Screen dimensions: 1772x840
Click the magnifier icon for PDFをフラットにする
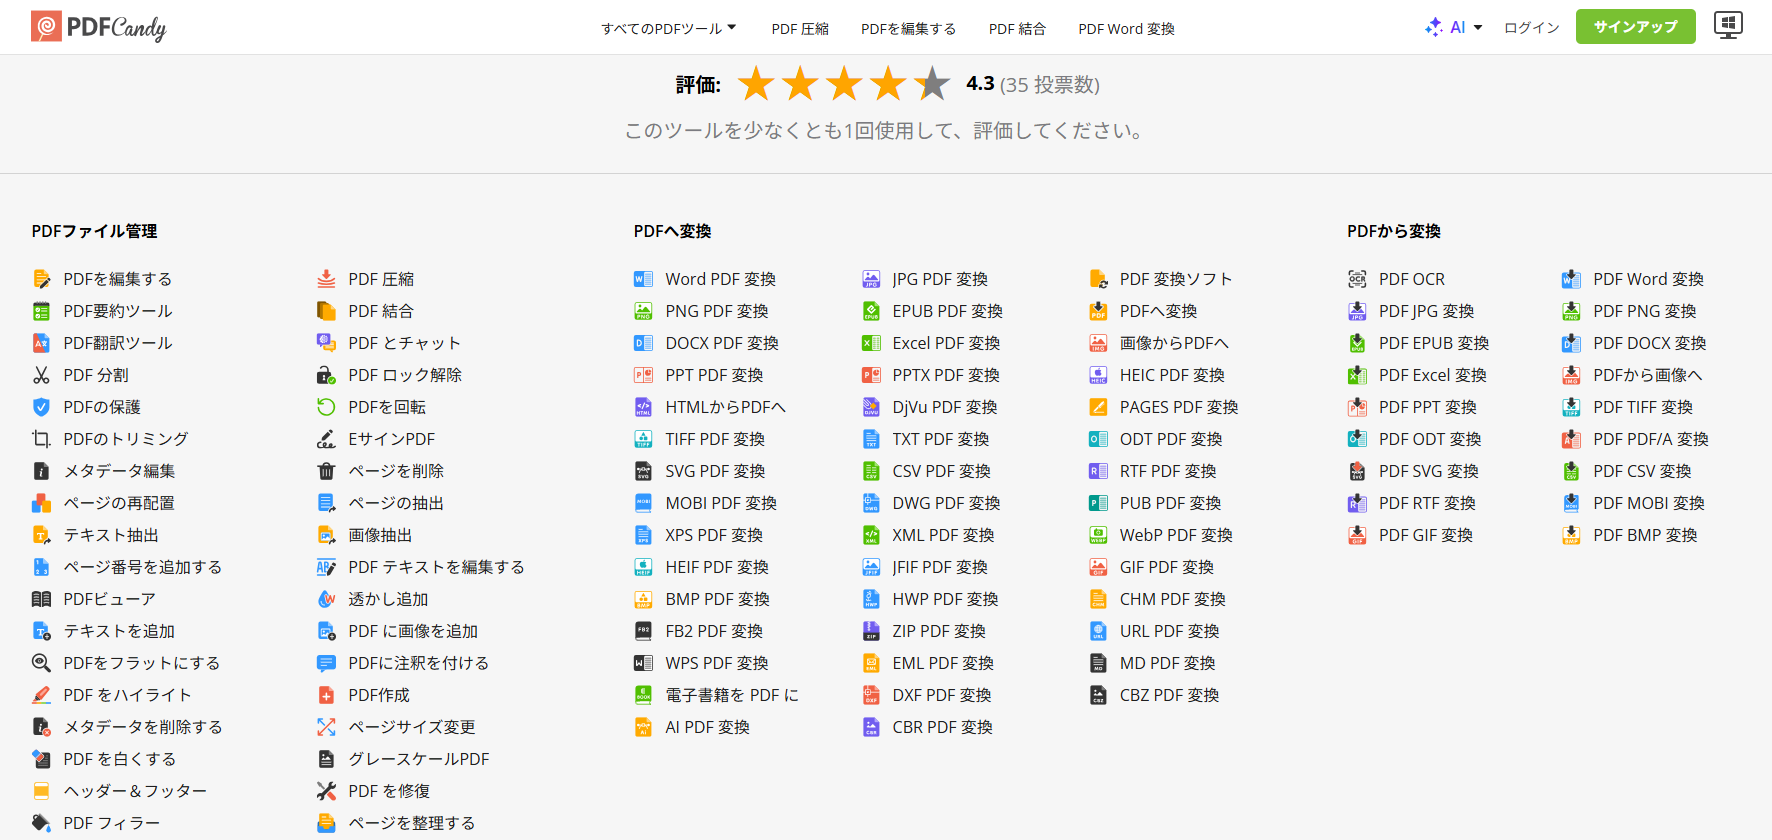(x=41, y=663)
